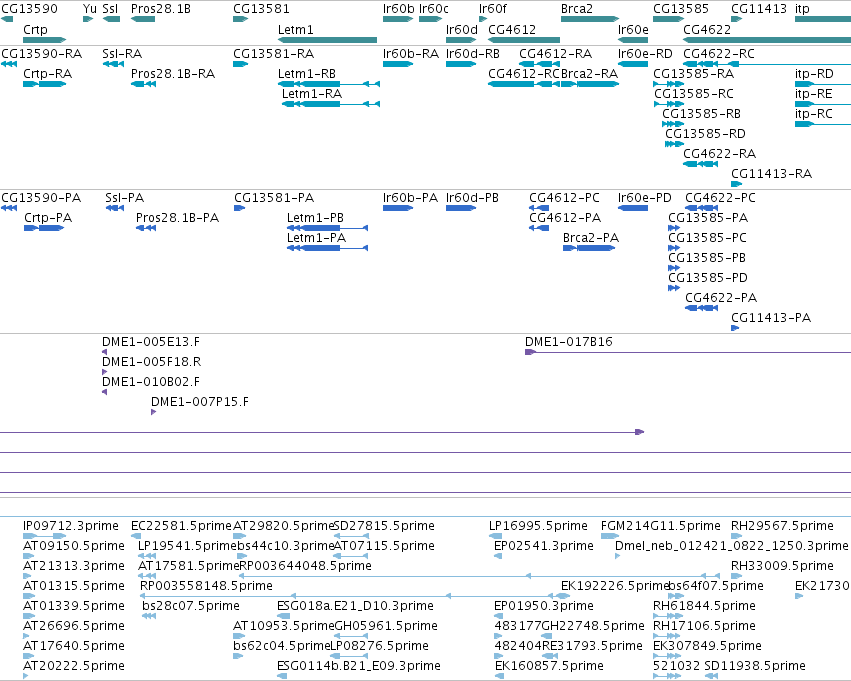Click the Crtp-RA transcript label
851x681 pixels.
(x=47, y=74)
